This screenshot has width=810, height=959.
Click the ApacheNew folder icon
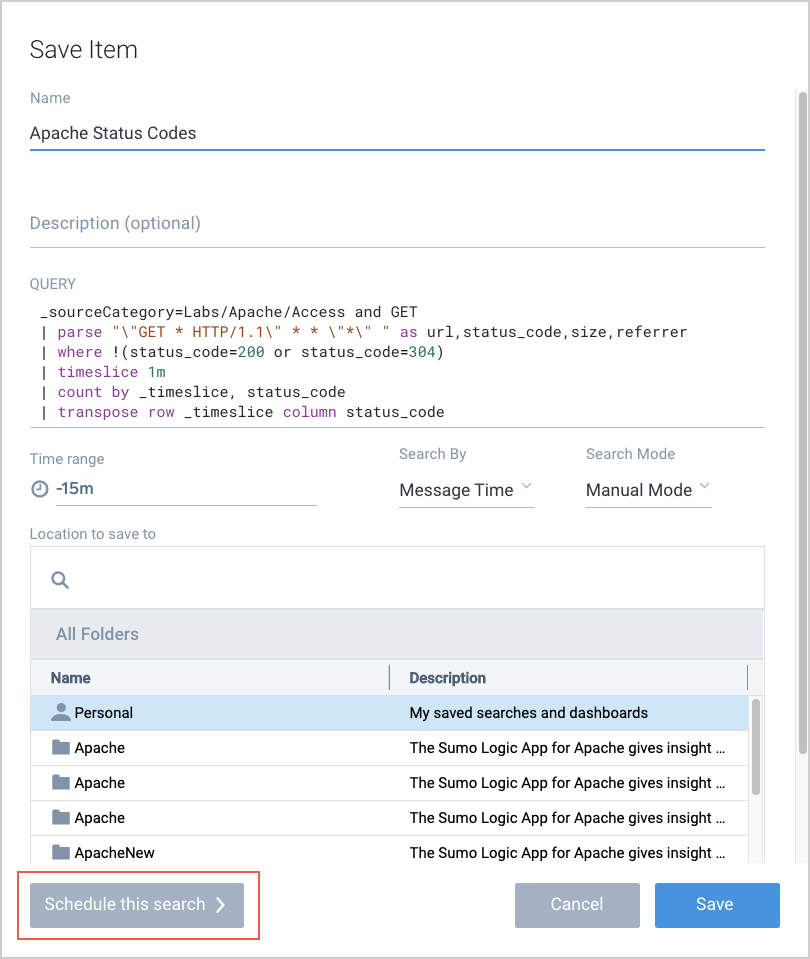coord(61,853)
